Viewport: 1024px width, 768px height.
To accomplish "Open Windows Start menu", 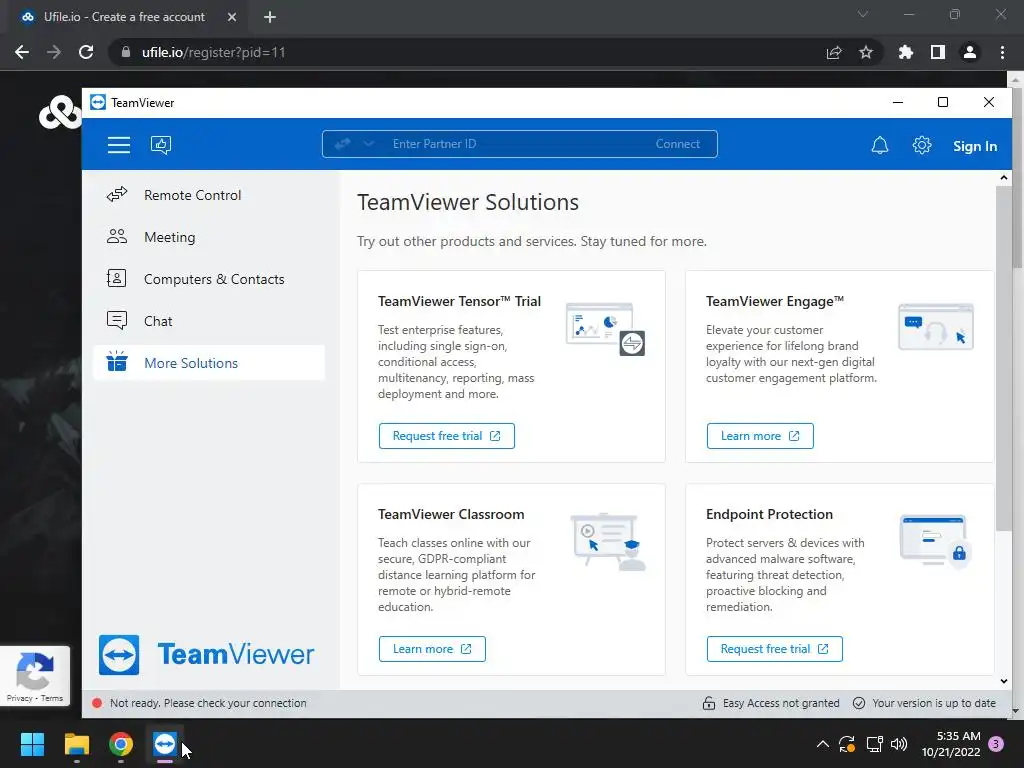I will pyautogui.click(x=32, y=744).
